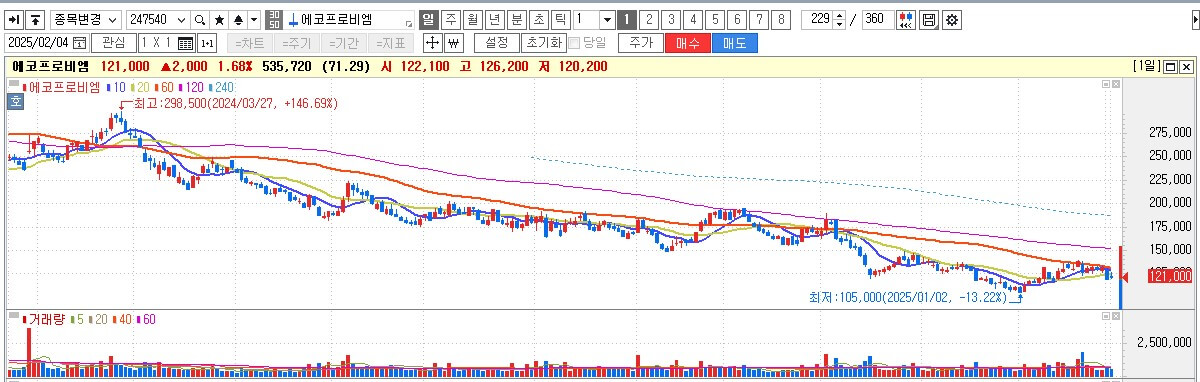Click the collapse-to-top arrow icon
The width and height of the screenshot is (1200, 382).
35,20
